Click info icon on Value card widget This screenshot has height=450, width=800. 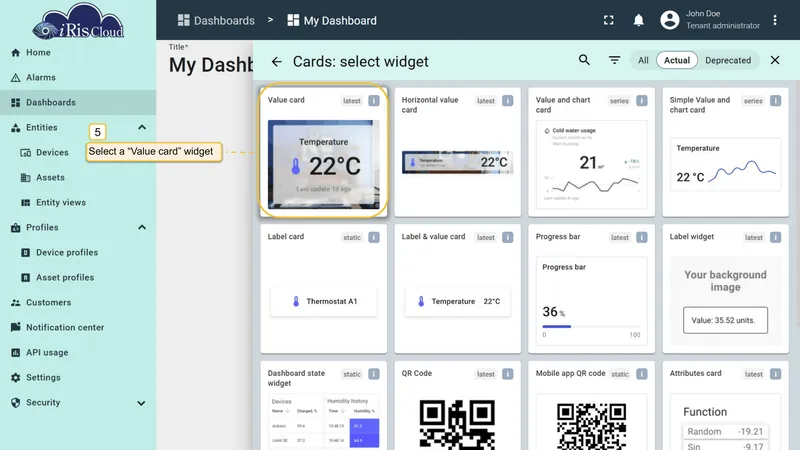tap(374, 101)
